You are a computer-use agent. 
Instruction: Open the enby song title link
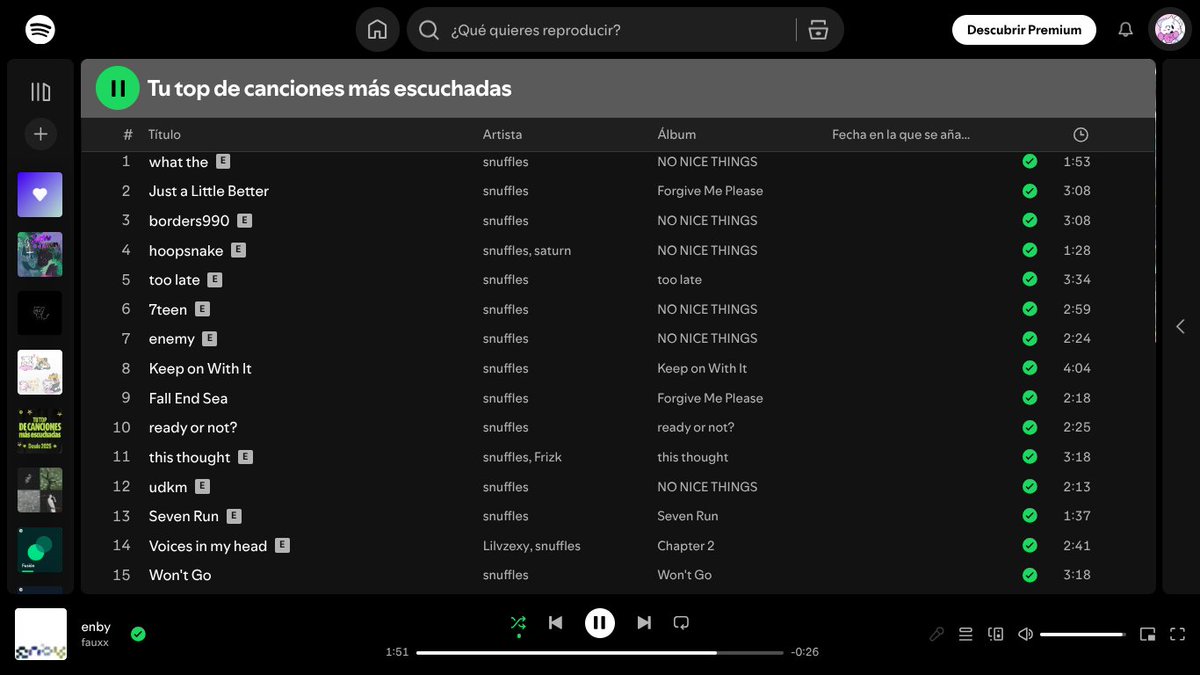click(96, 627)
